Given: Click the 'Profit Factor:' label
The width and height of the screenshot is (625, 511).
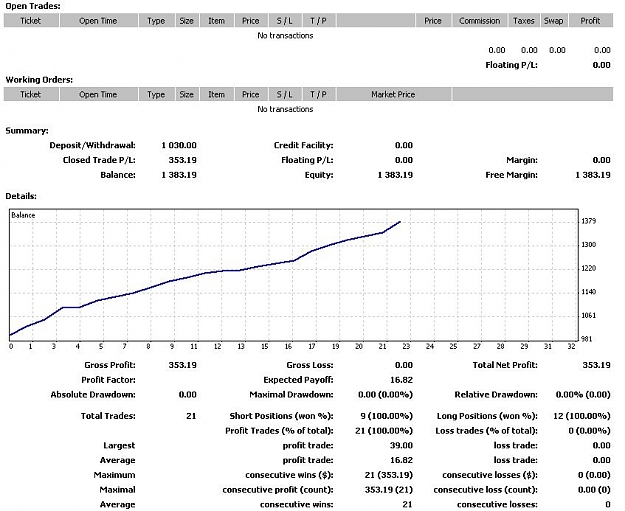Looking at the screenshot, I should coord(108,380).
